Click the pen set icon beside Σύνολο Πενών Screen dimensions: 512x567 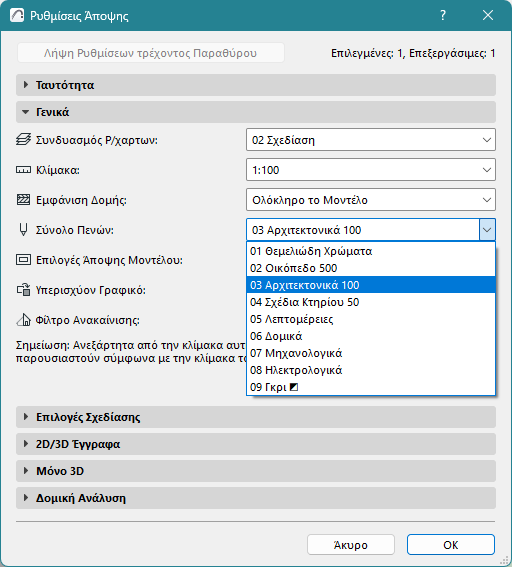point(24,230)
